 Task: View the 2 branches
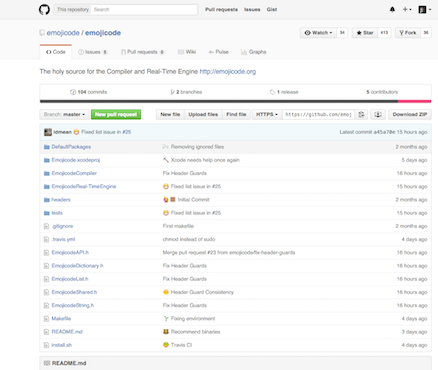186,92
